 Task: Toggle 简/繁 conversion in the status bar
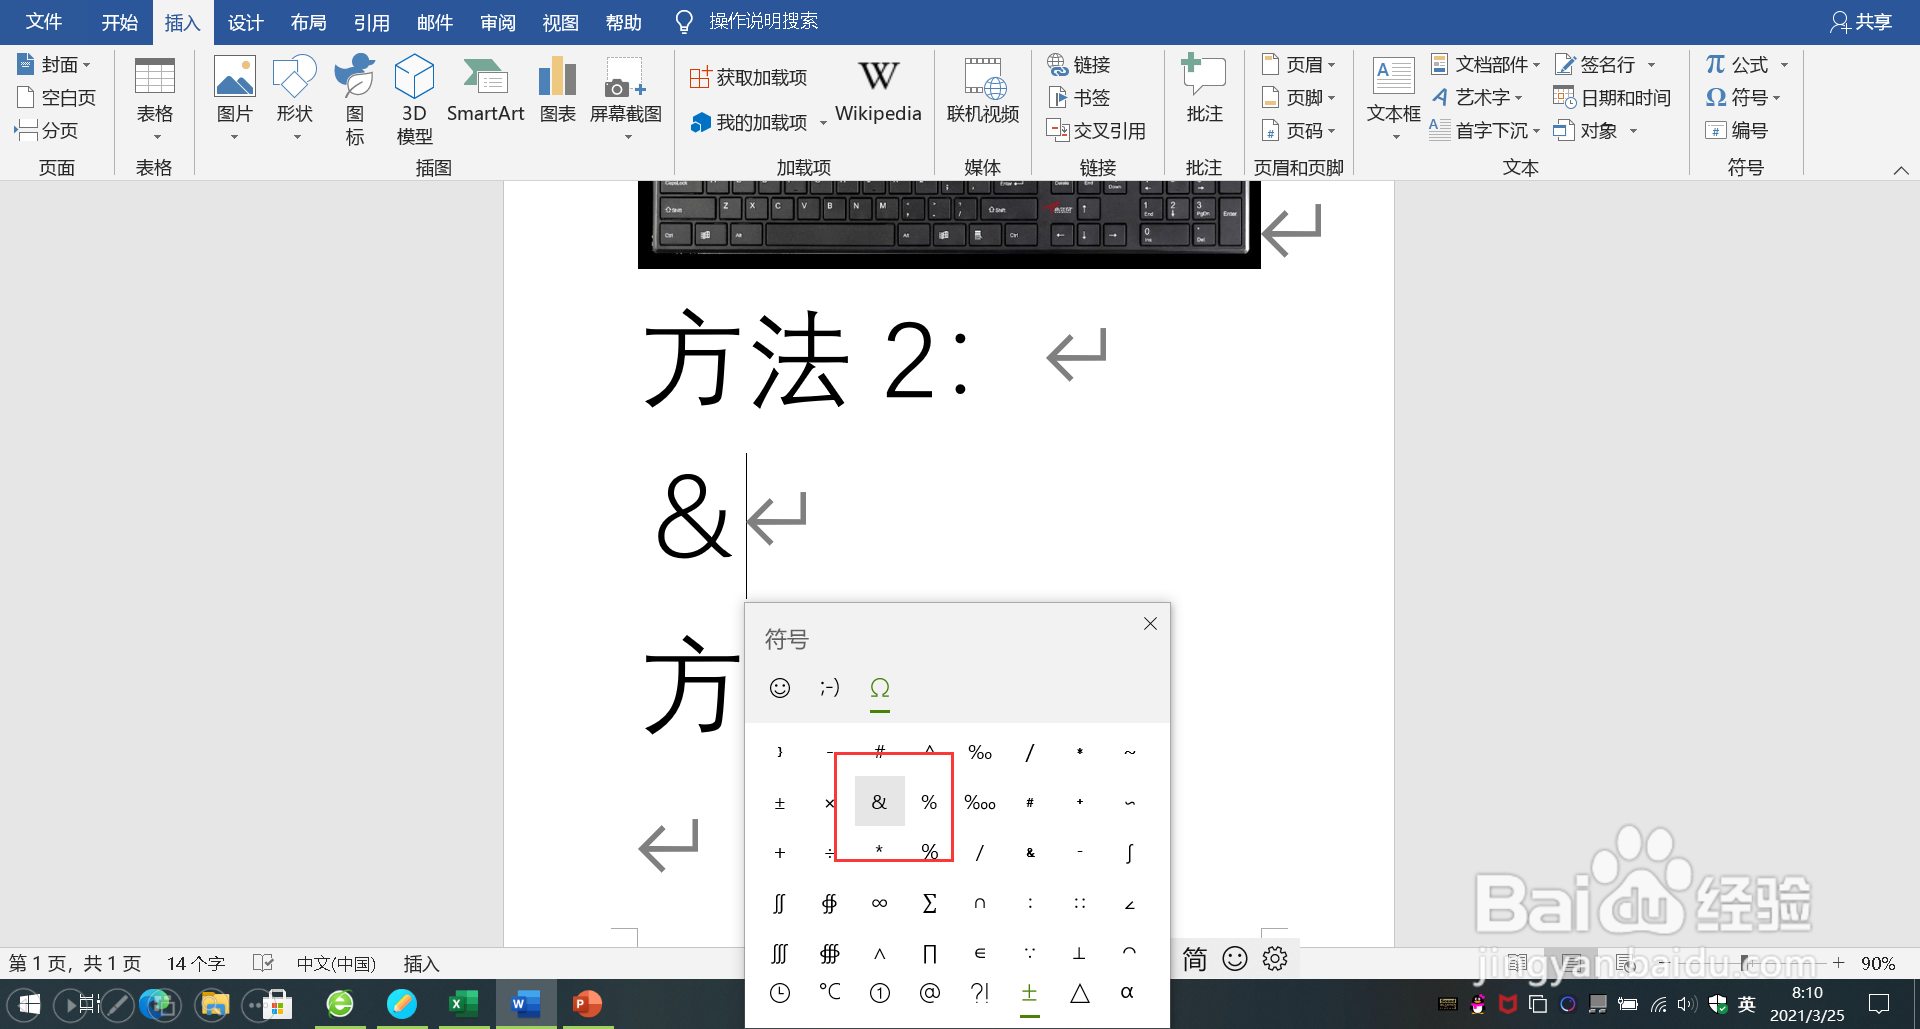pyautogui.click(x=1194, y=958)
